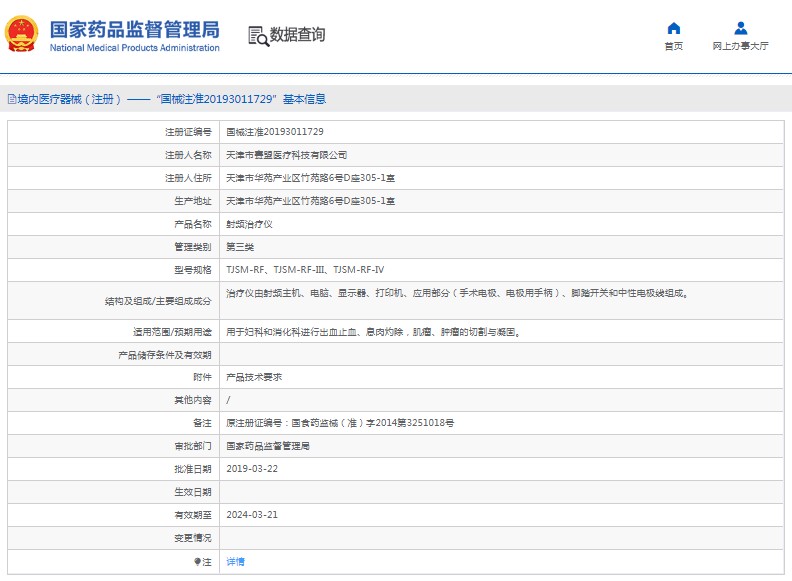This screenshot has height=581, width=792.
Task: Click the 数据查询 heading text
Action: click(x=297, y=35)
